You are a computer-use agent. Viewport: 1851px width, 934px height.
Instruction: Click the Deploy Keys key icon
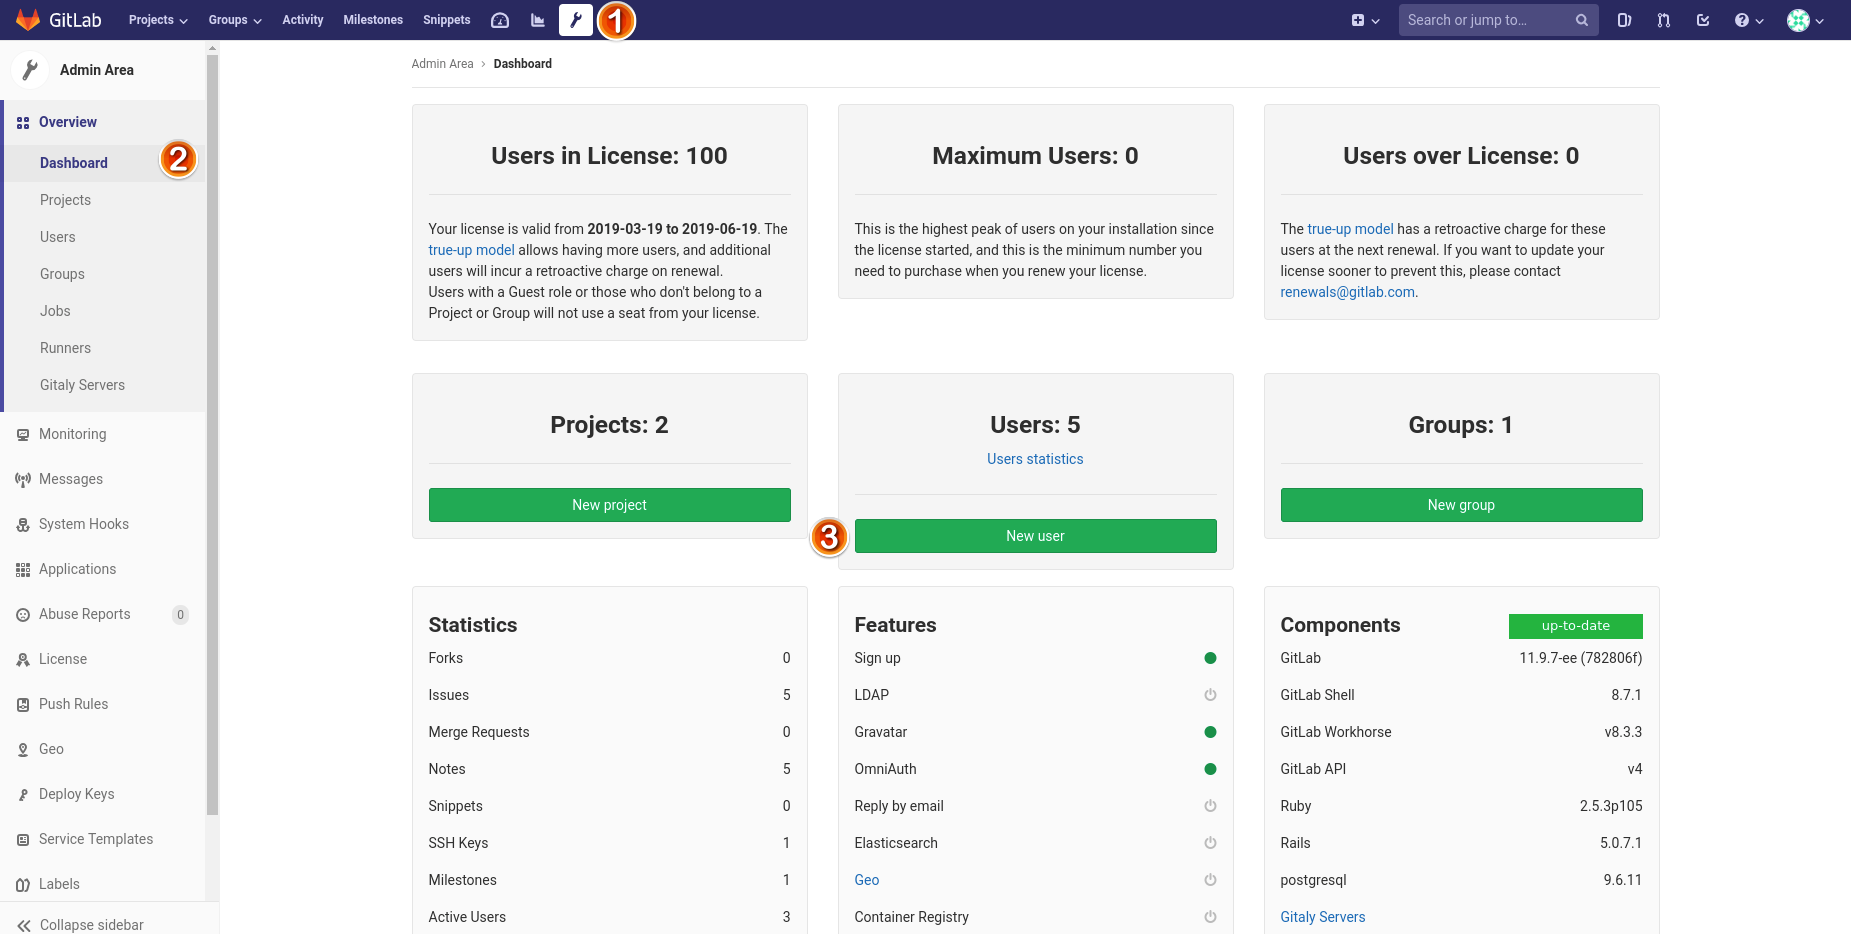click(23, 795)
